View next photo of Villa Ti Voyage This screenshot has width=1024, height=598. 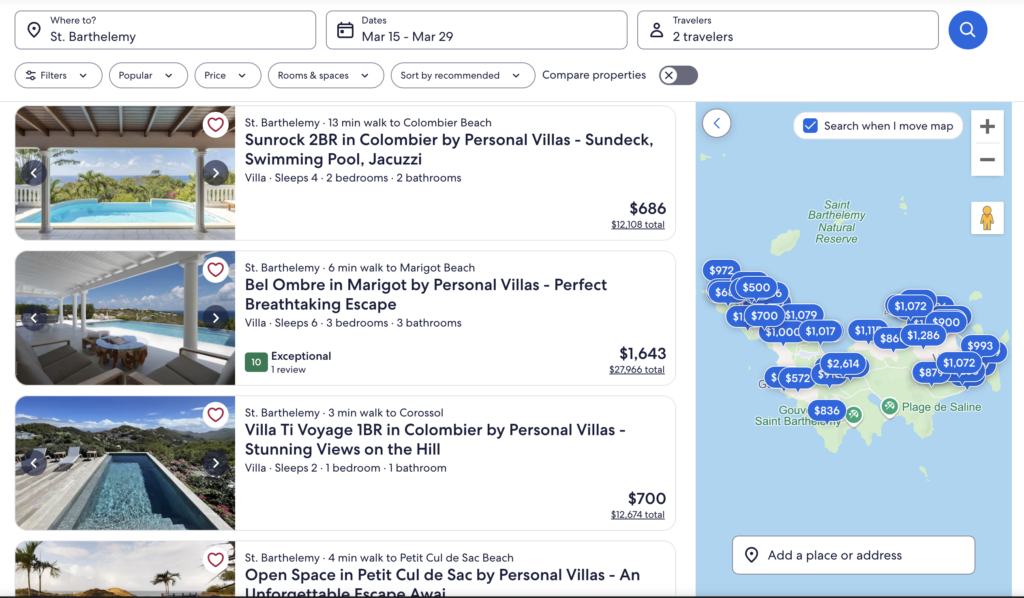(x=216, y=463)
